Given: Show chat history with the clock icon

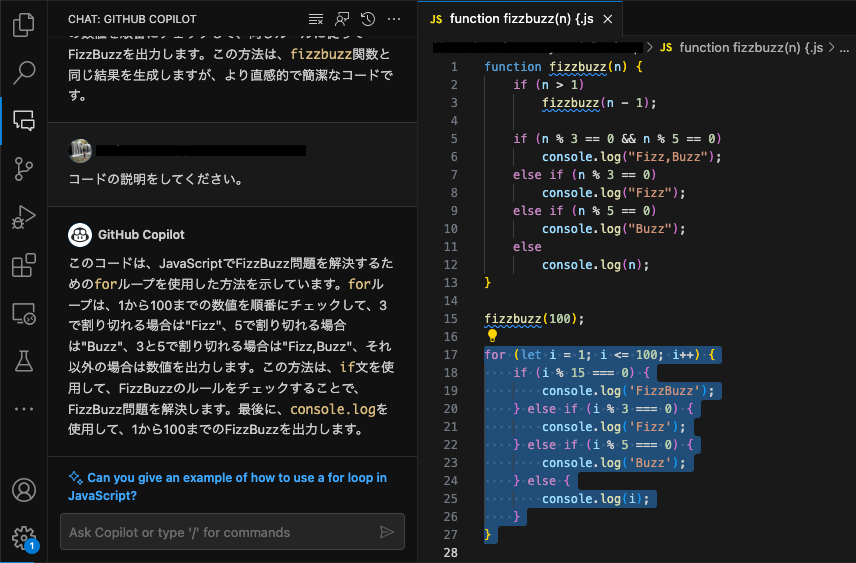Looking at the screenshot, I should point(368,19).
